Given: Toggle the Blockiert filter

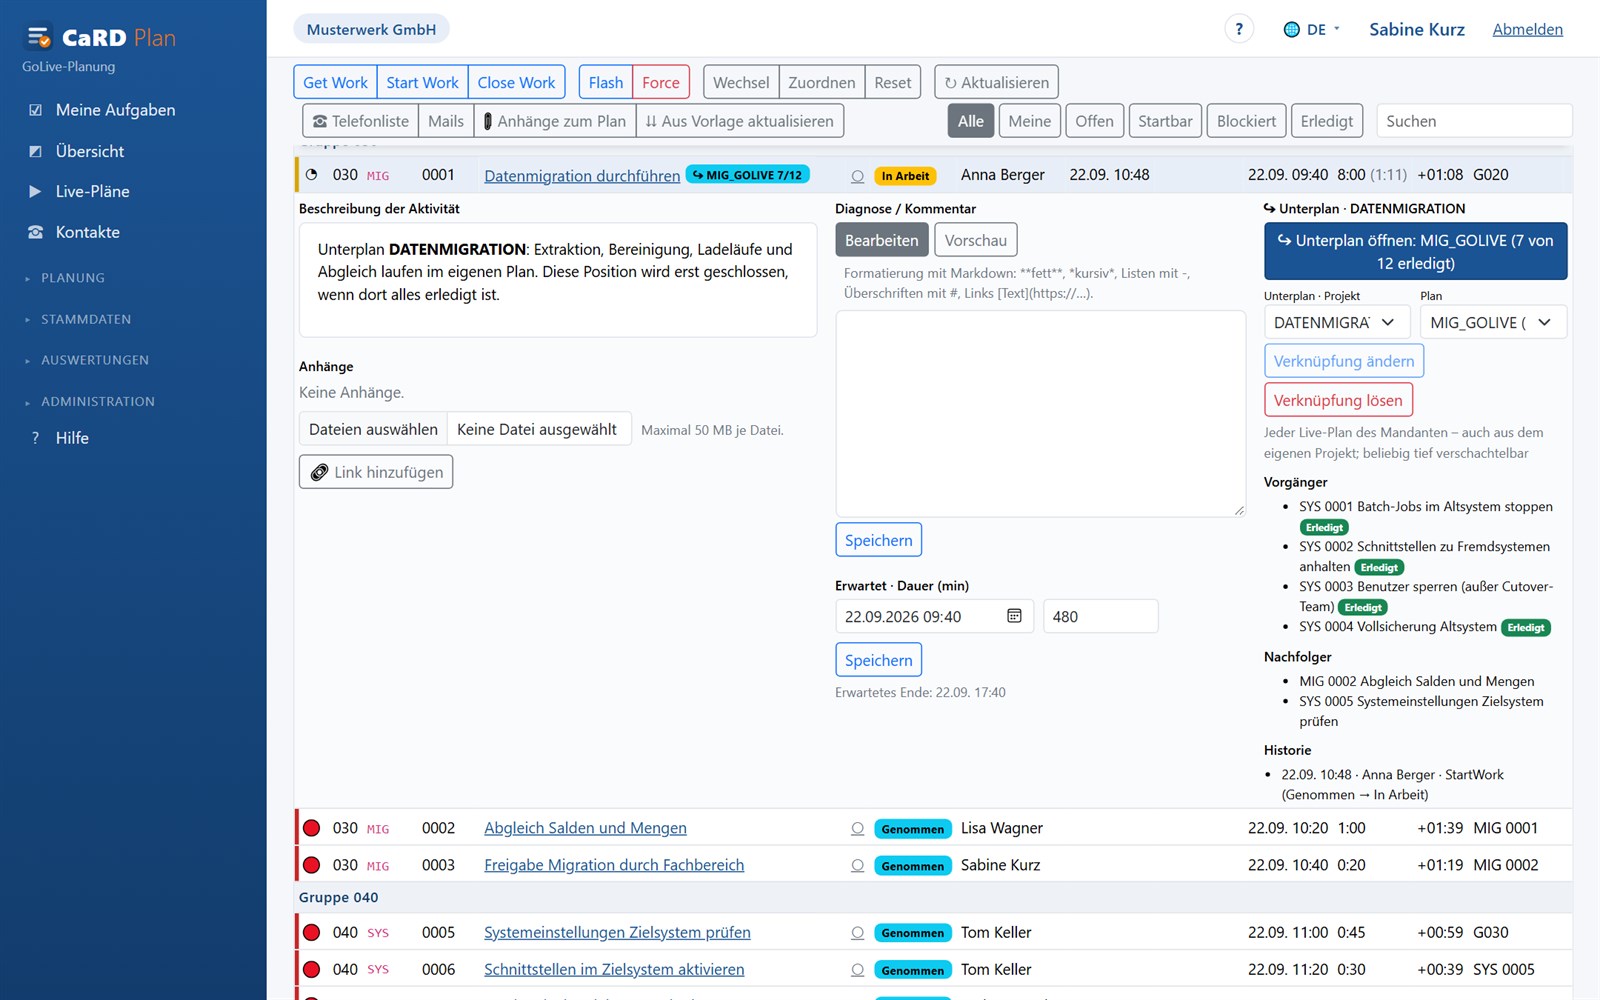Looking at the screenshot, I should 1246,121.
